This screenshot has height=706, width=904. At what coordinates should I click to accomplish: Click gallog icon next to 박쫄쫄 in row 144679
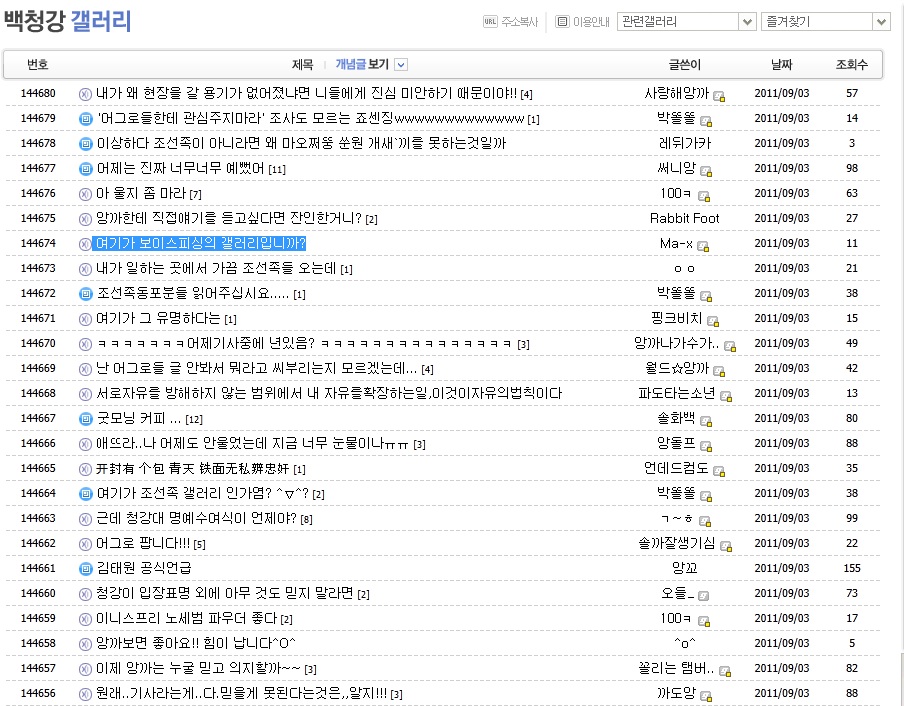(x=706, y=121)
